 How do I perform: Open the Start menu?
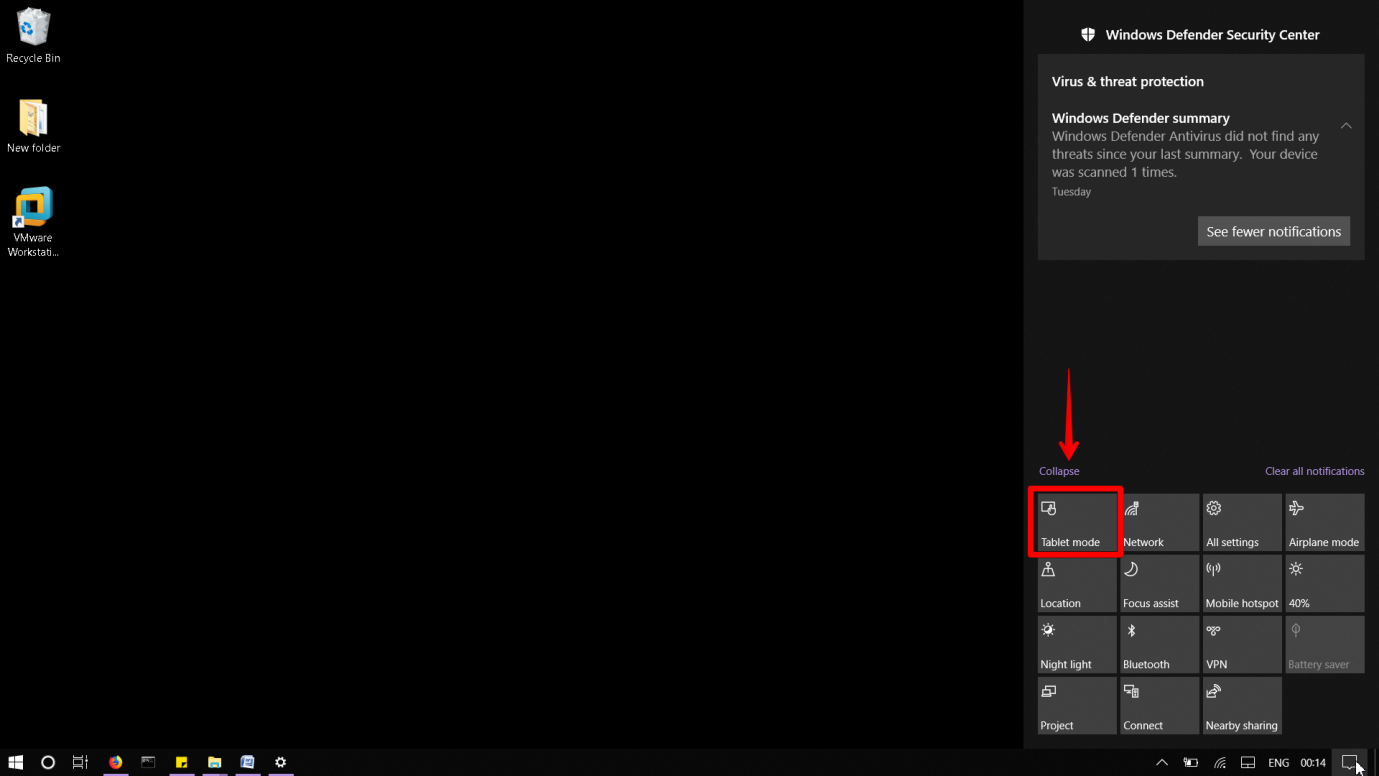15,762
